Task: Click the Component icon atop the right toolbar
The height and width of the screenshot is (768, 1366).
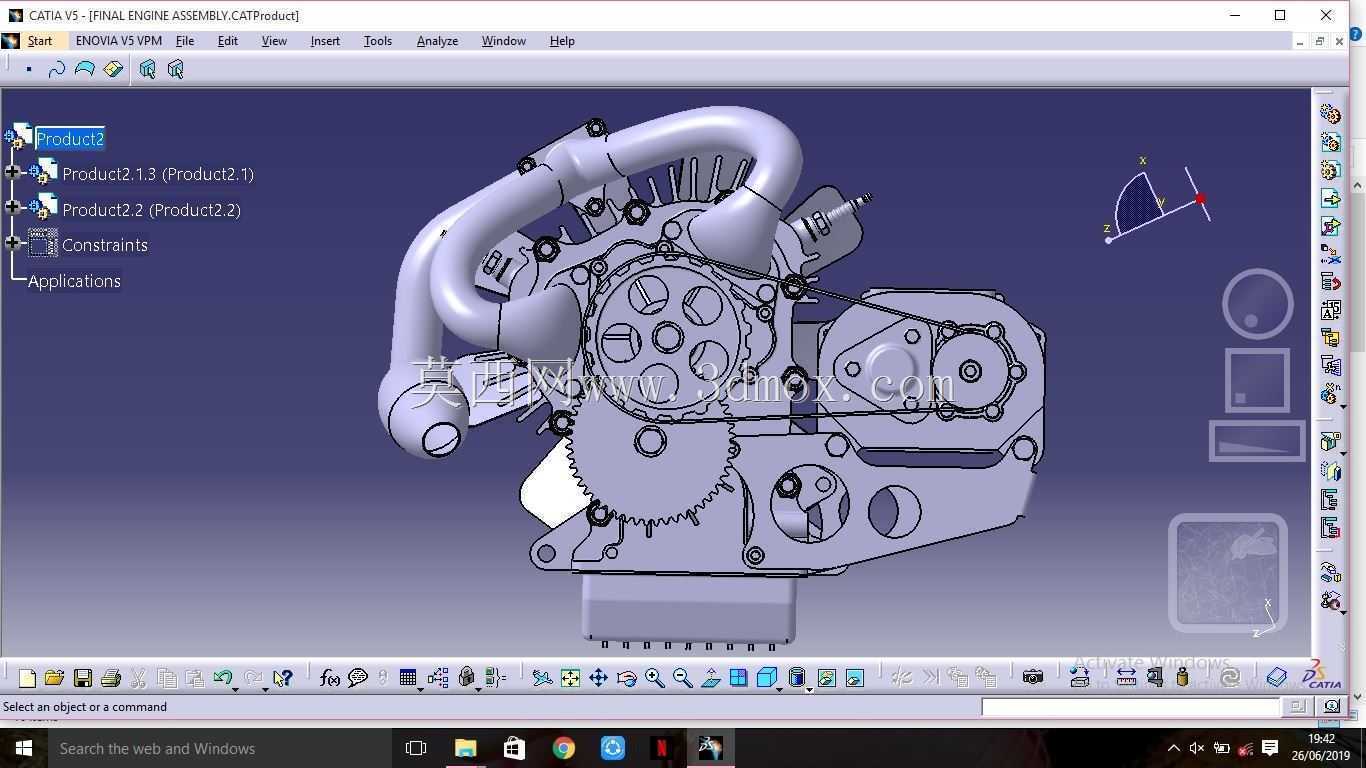Action: click(x=1330, y=114)
